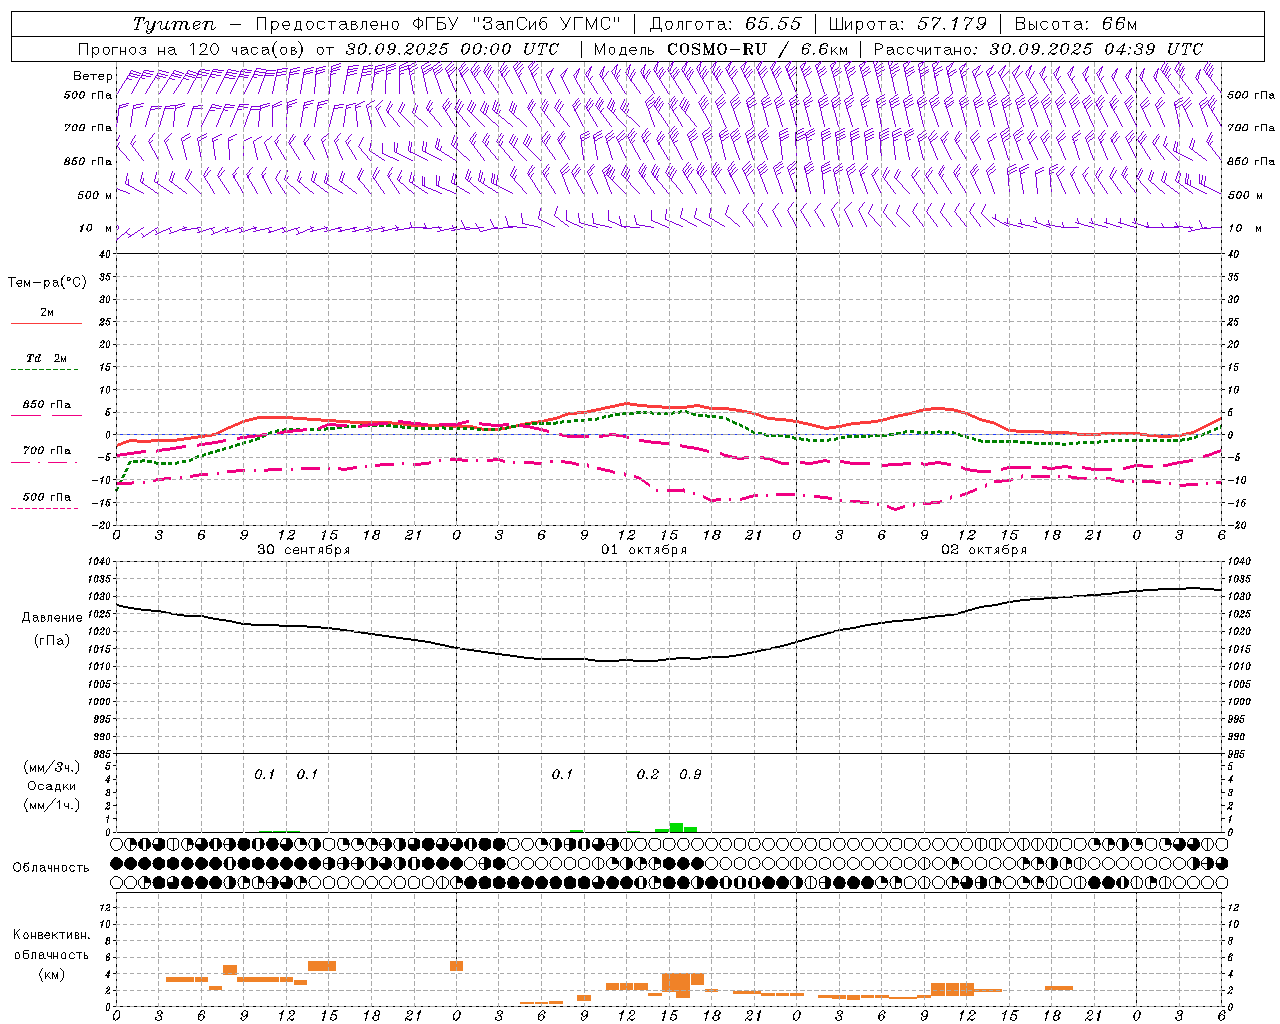Click the 02 октября date label
1280x1024 pixels.
tap(983, 550)
